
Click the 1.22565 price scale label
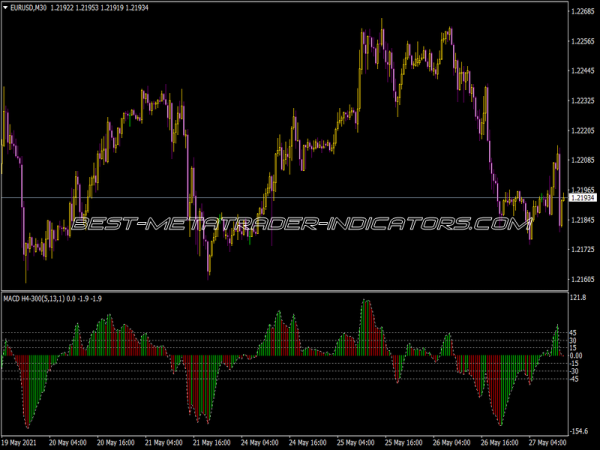[x=580, y=41]
